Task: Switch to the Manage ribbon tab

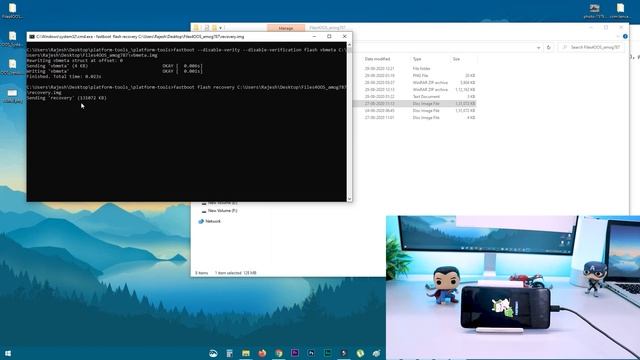Action: click(286, 28)
